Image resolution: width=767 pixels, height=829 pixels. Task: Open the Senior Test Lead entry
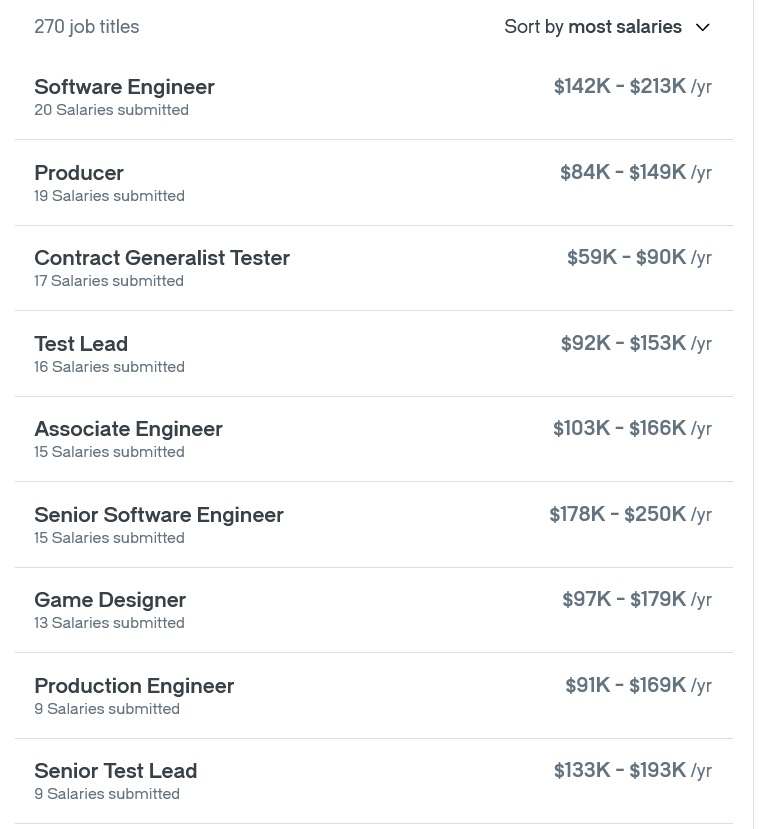click(115, 771)
